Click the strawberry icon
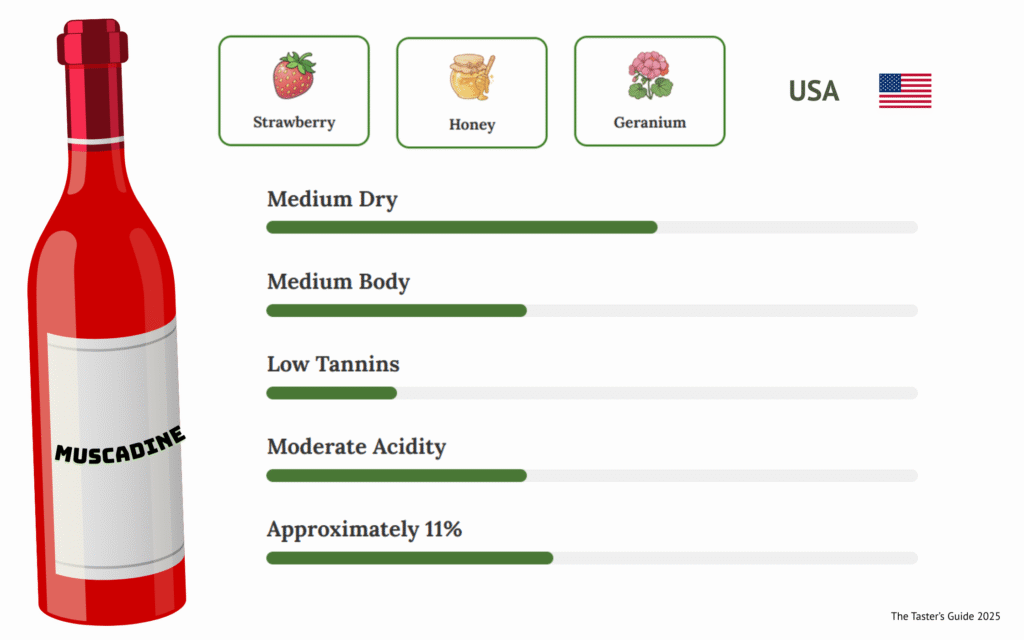 pyautogui.click(x=294, y=75)
